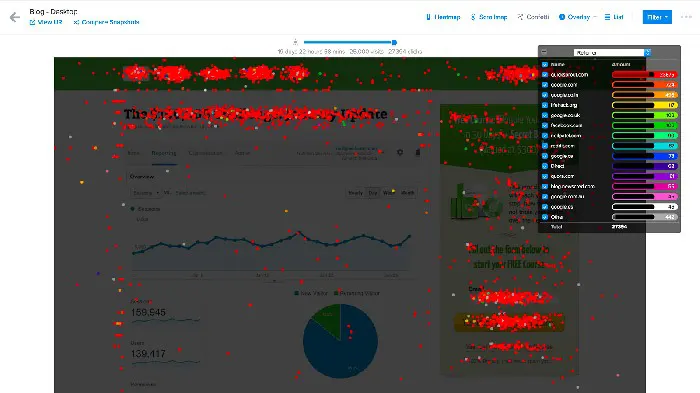
Task: Switch to the Heatmap view
Action: (x=443, y=17)
